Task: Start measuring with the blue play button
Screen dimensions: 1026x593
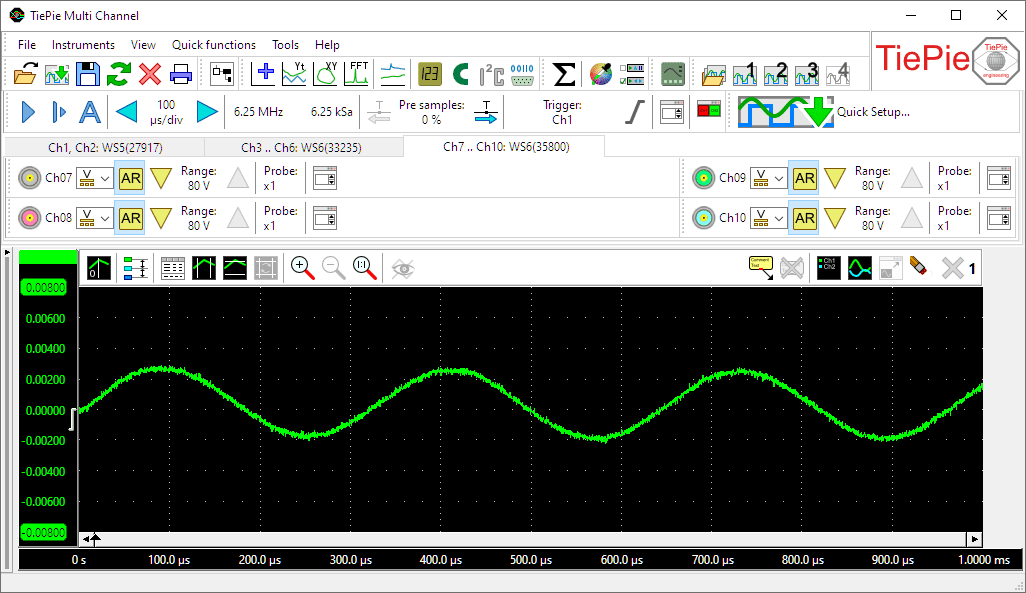Action: (x=28, y=112)
